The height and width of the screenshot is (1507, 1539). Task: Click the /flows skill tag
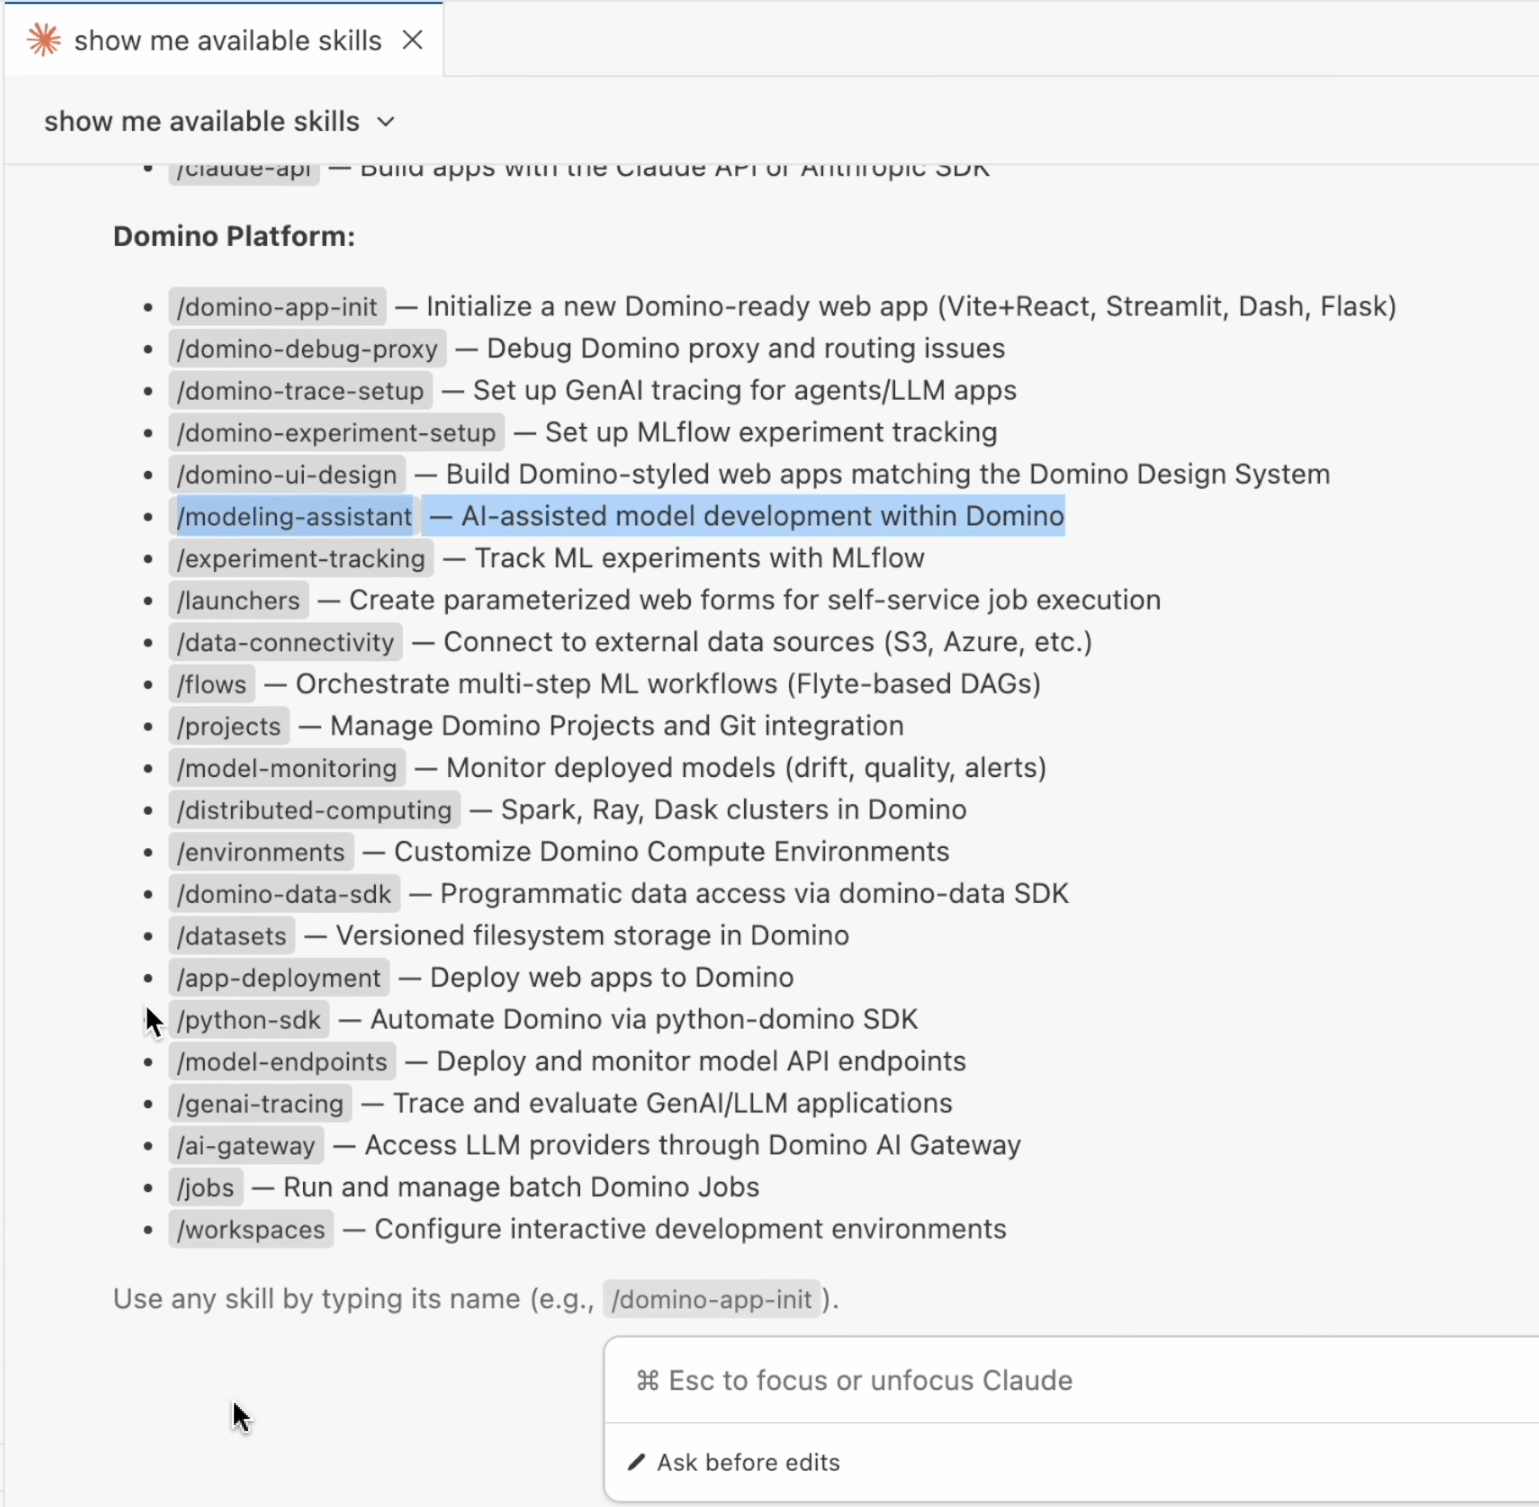tap(211, 685)
